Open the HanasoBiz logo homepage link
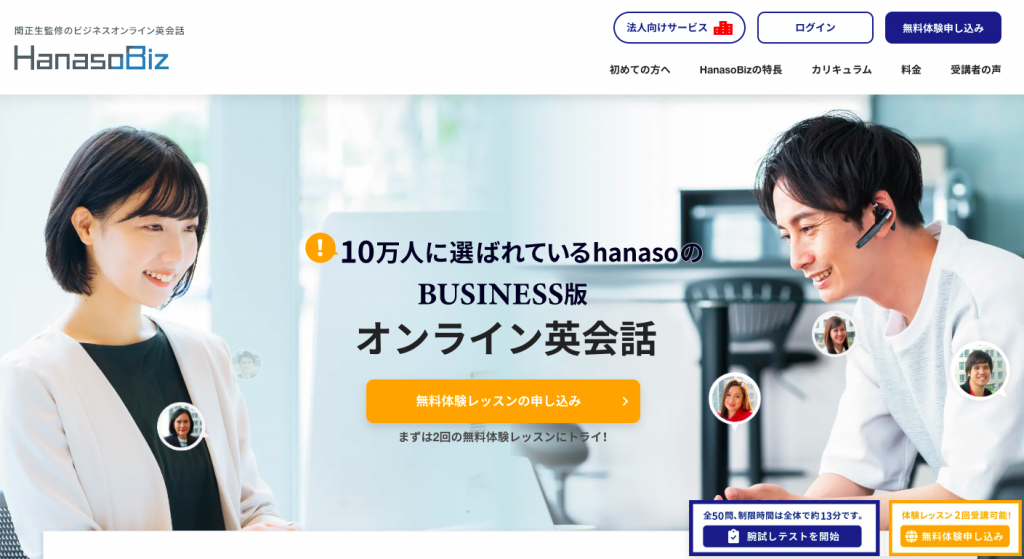The height and width of the screenshot is (559, 1024). click(91, 57)
